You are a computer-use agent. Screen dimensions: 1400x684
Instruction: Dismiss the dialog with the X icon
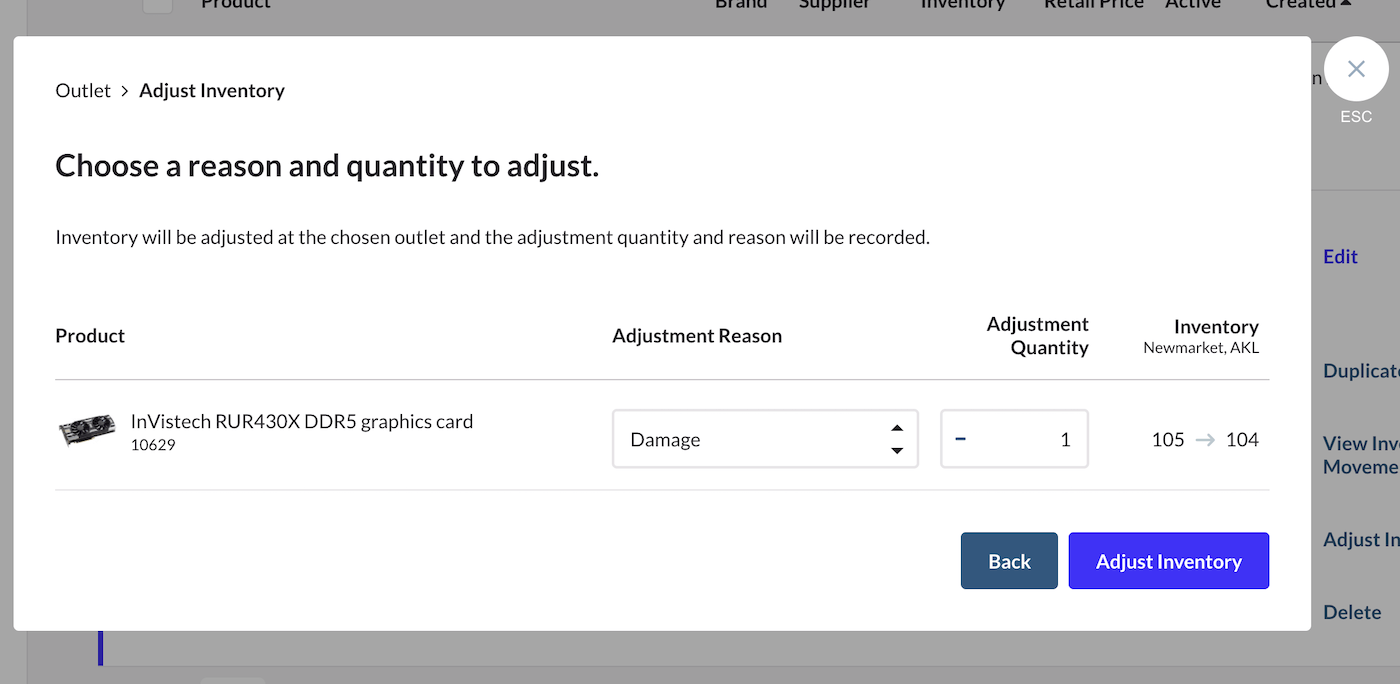(1356, 68)
